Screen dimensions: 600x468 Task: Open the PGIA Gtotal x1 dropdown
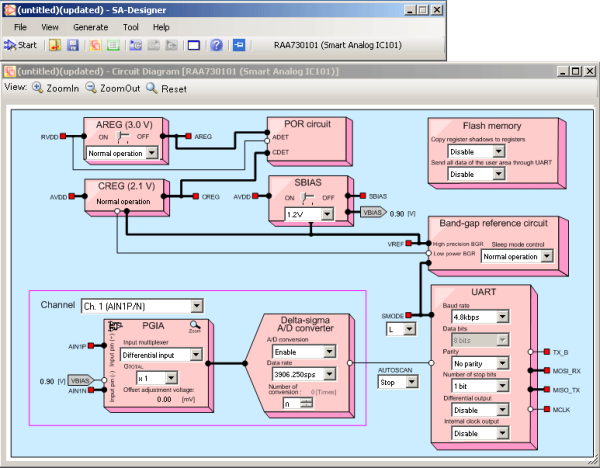point(157,378)
